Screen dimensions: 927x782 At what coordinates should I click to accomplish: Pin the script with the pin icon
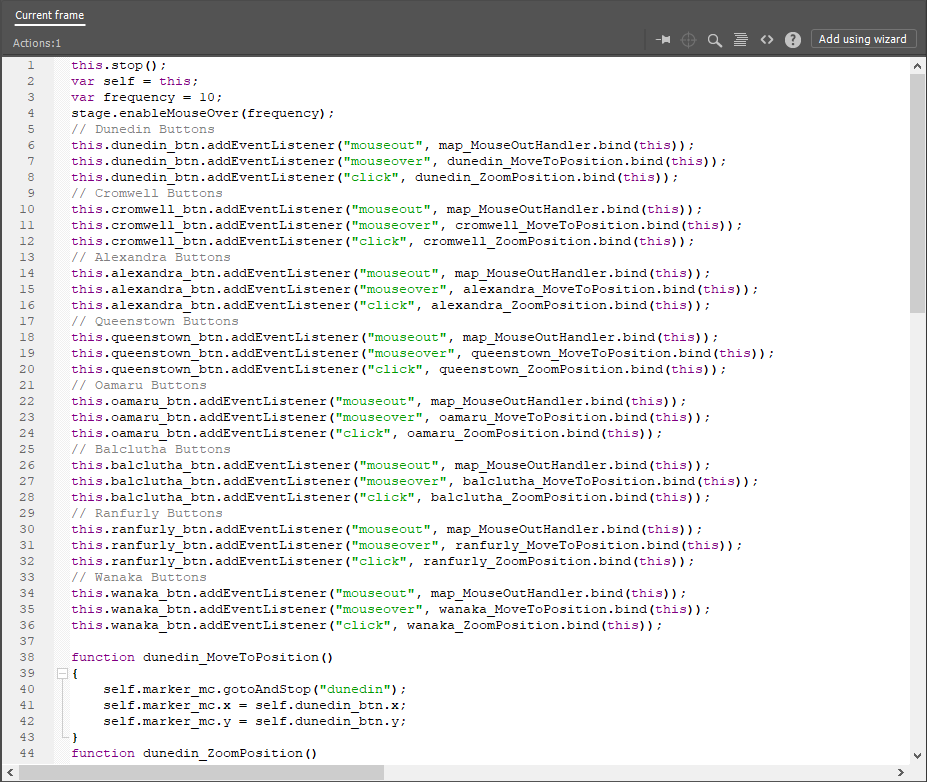point(663,40)
